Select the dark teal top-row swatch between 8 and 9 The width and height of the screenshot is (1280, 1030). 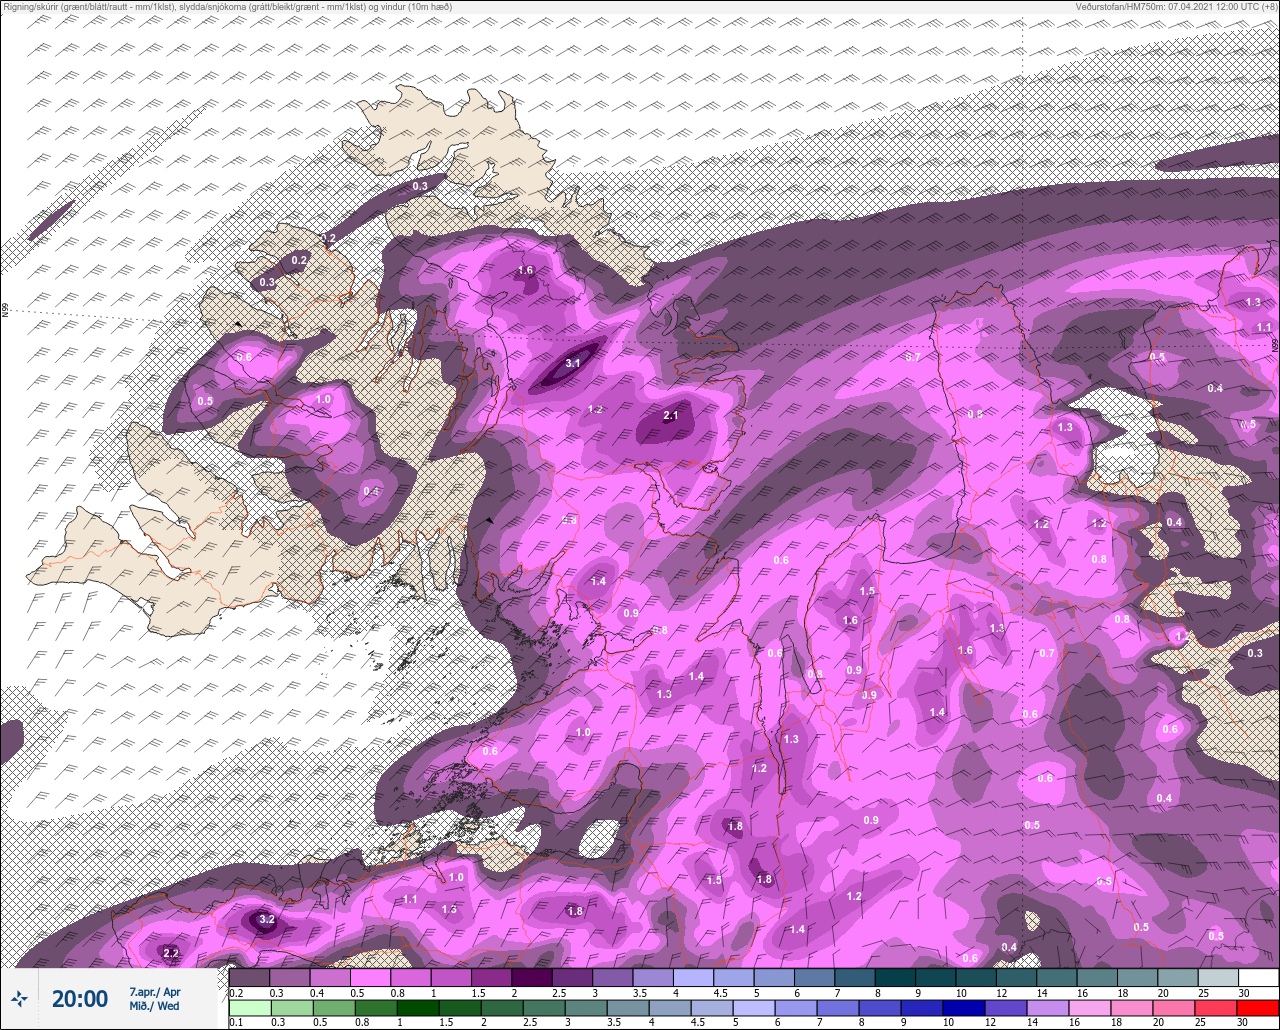click(x=895, y=977)
